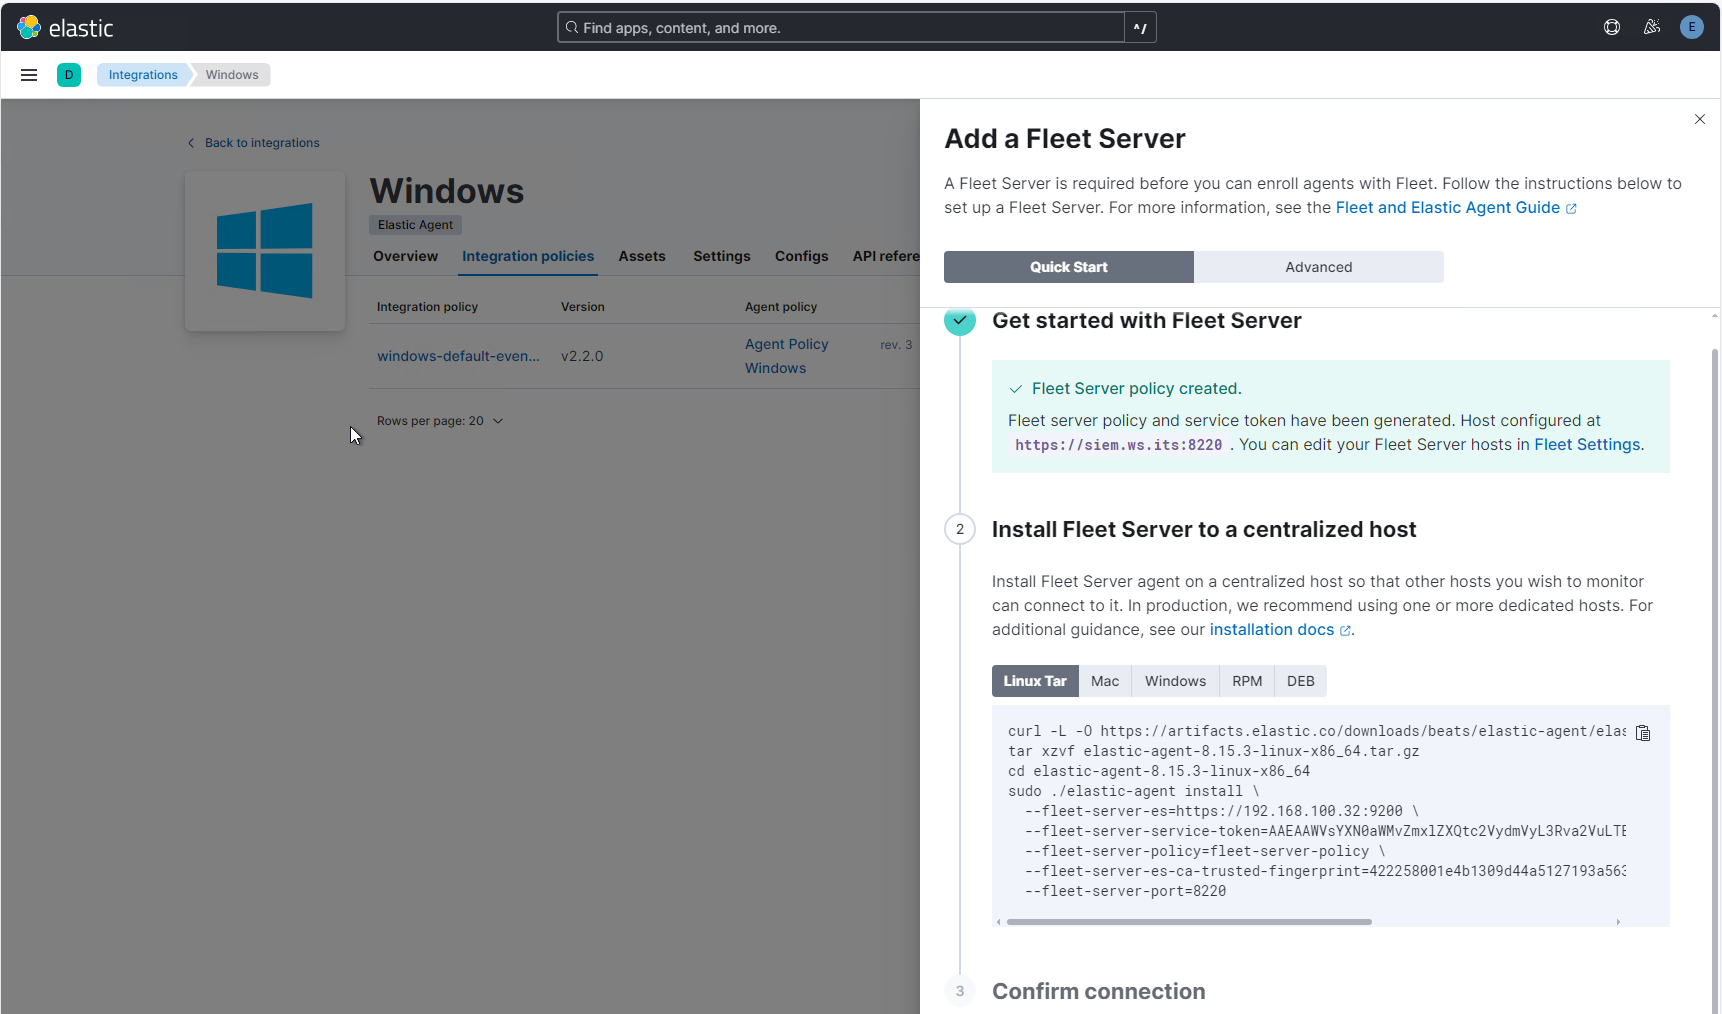Go back to integrations
This screenshot has height=1014, width=1722.
254,143
